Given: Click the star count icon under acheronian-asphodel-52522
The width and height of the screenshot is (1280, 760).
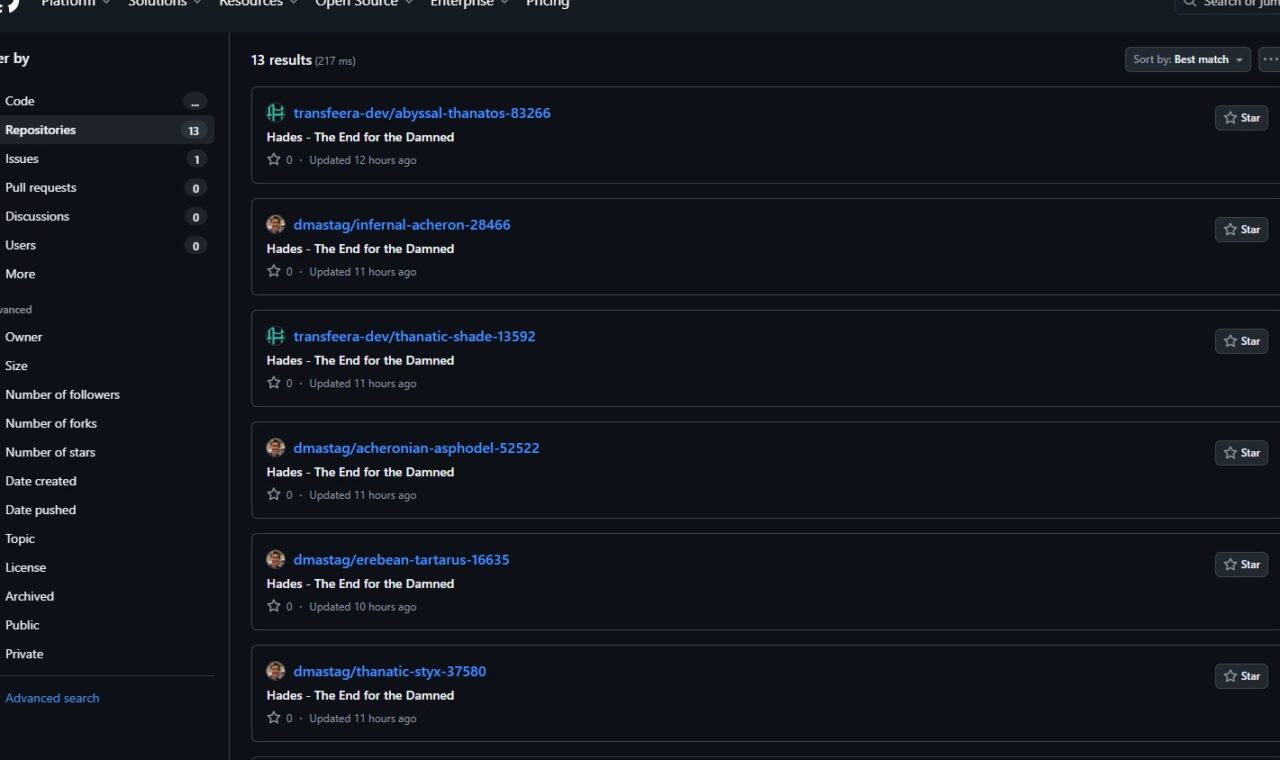Looking at the screenshot, I should (274, 495).
